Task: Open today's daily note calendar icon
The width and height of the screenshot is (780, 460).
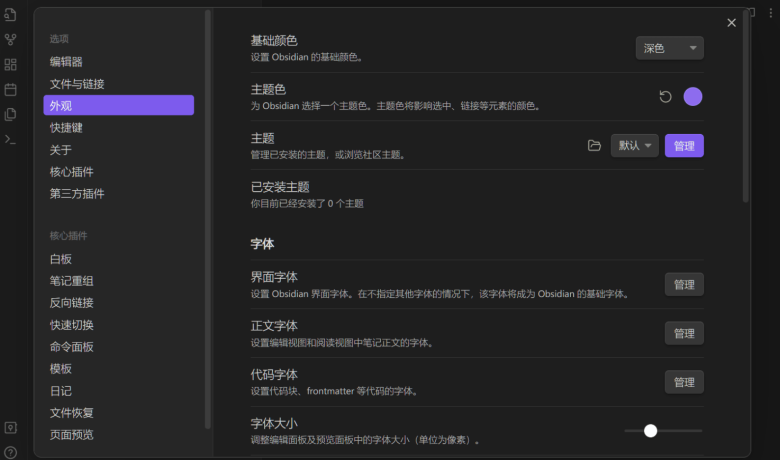Action: click(10, 90)
